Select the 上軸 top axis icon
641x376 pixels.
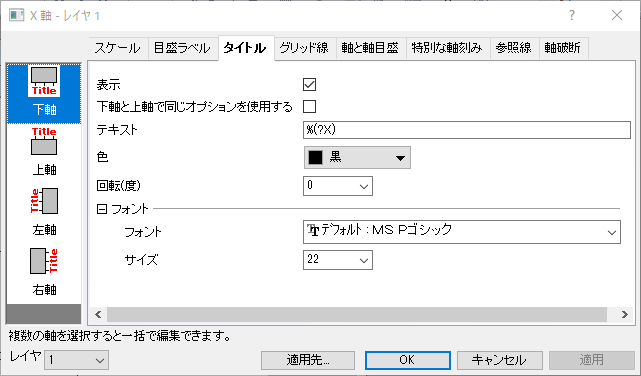(x=44, y=152)
